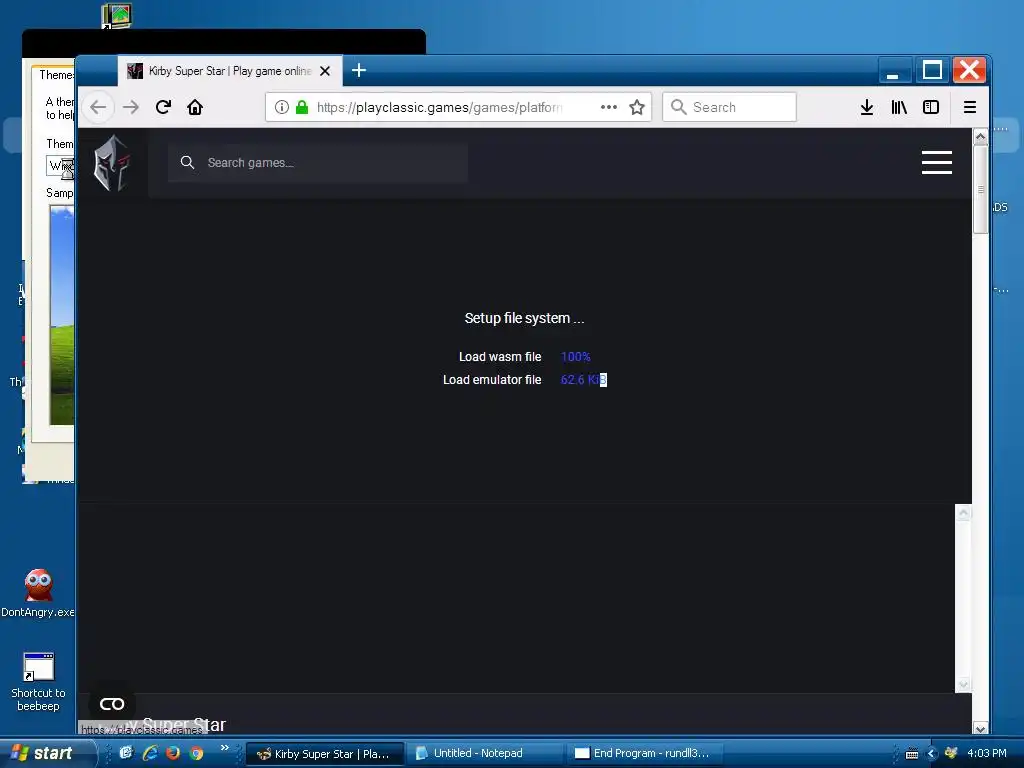Click the green secure padlock icon
Viewport: 1024px width, 768px height.
point(302,107)
